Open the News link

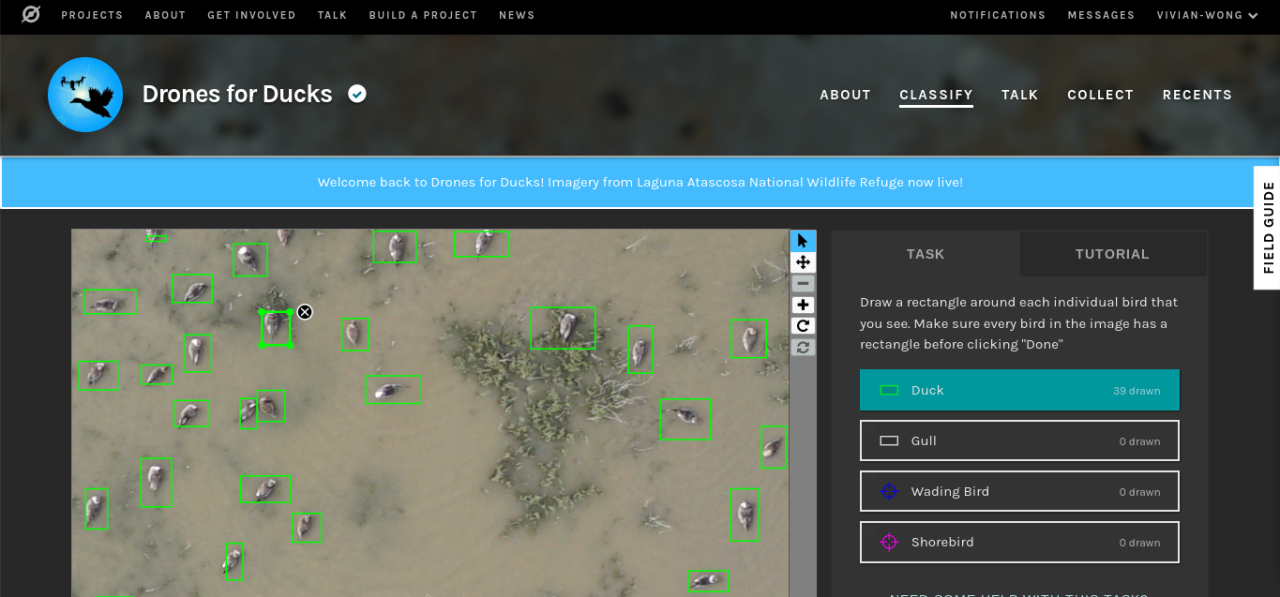point(516,15)
